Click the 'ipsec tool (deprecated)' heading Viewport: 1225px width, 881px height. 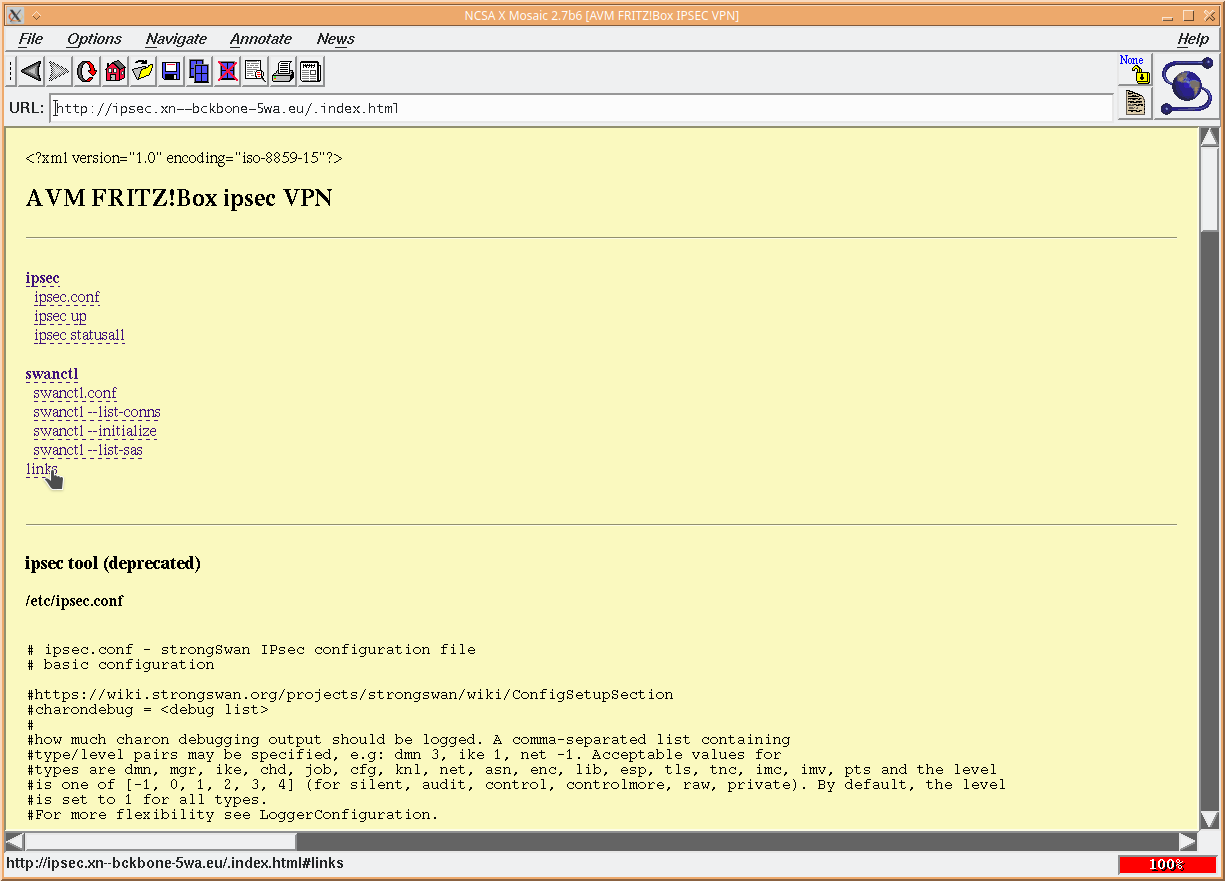coord(113,563)
